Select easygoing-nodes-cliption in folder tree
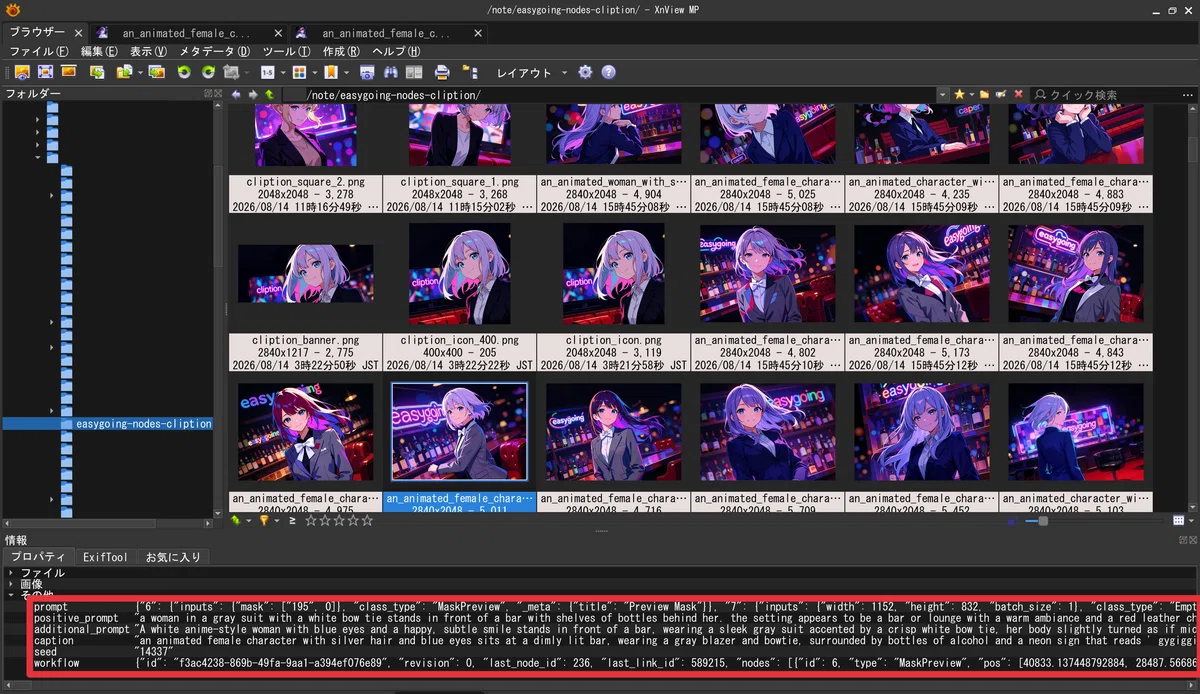Screen dimensions: 1200x694 point(144,423)
